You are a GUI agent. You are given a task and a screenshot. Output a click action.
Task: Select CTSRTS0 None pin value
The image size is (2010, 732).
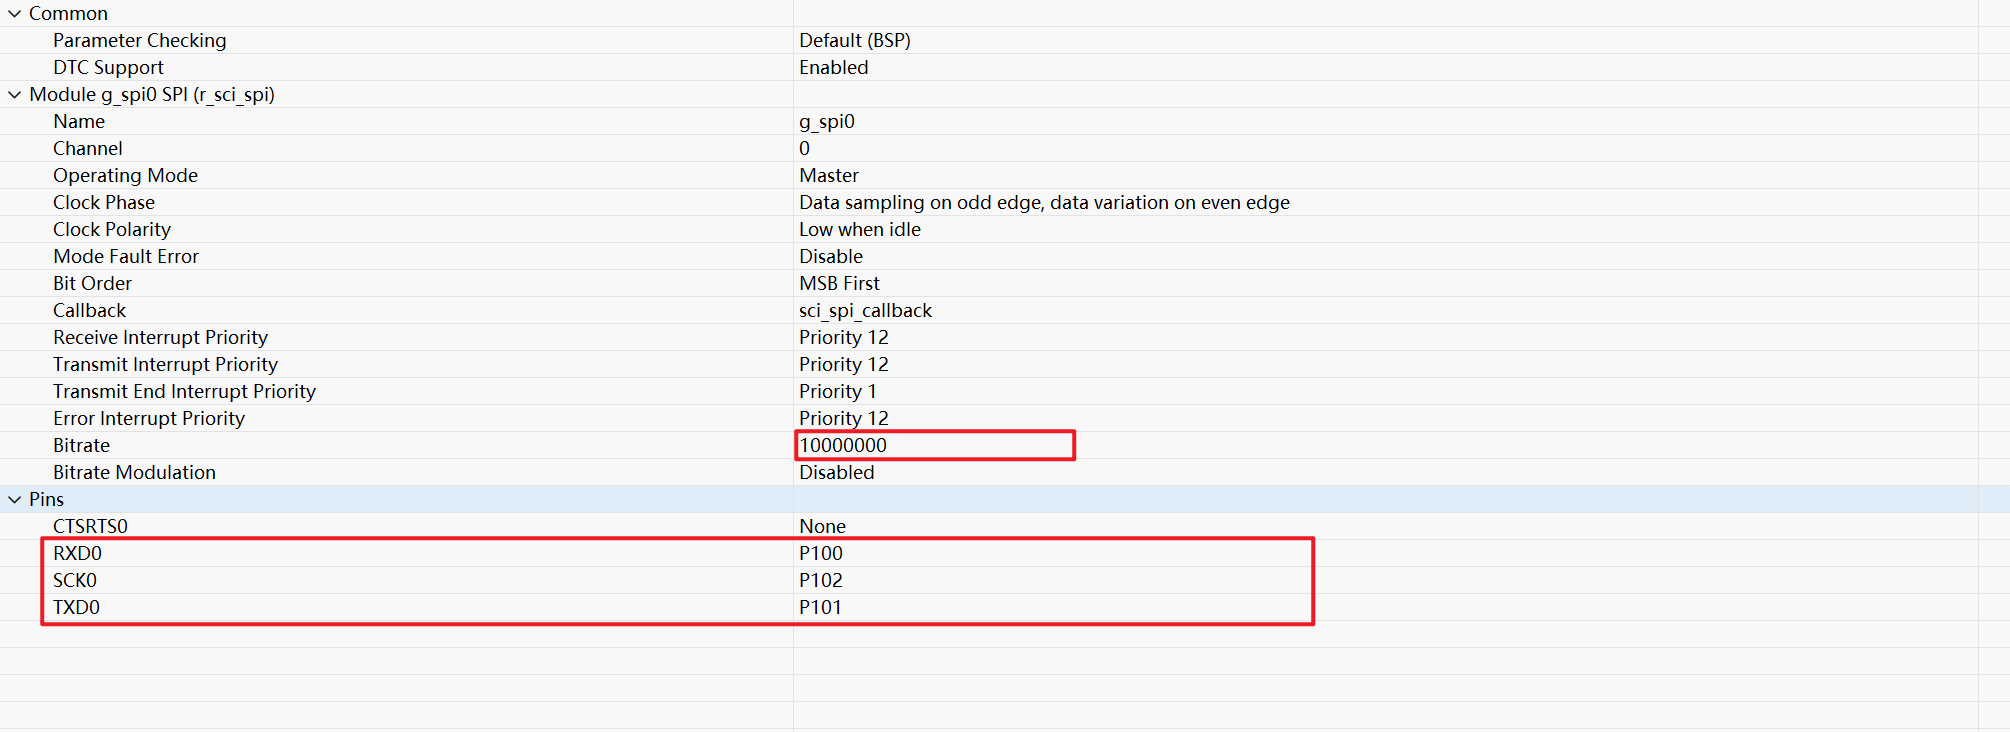[823, 526]
